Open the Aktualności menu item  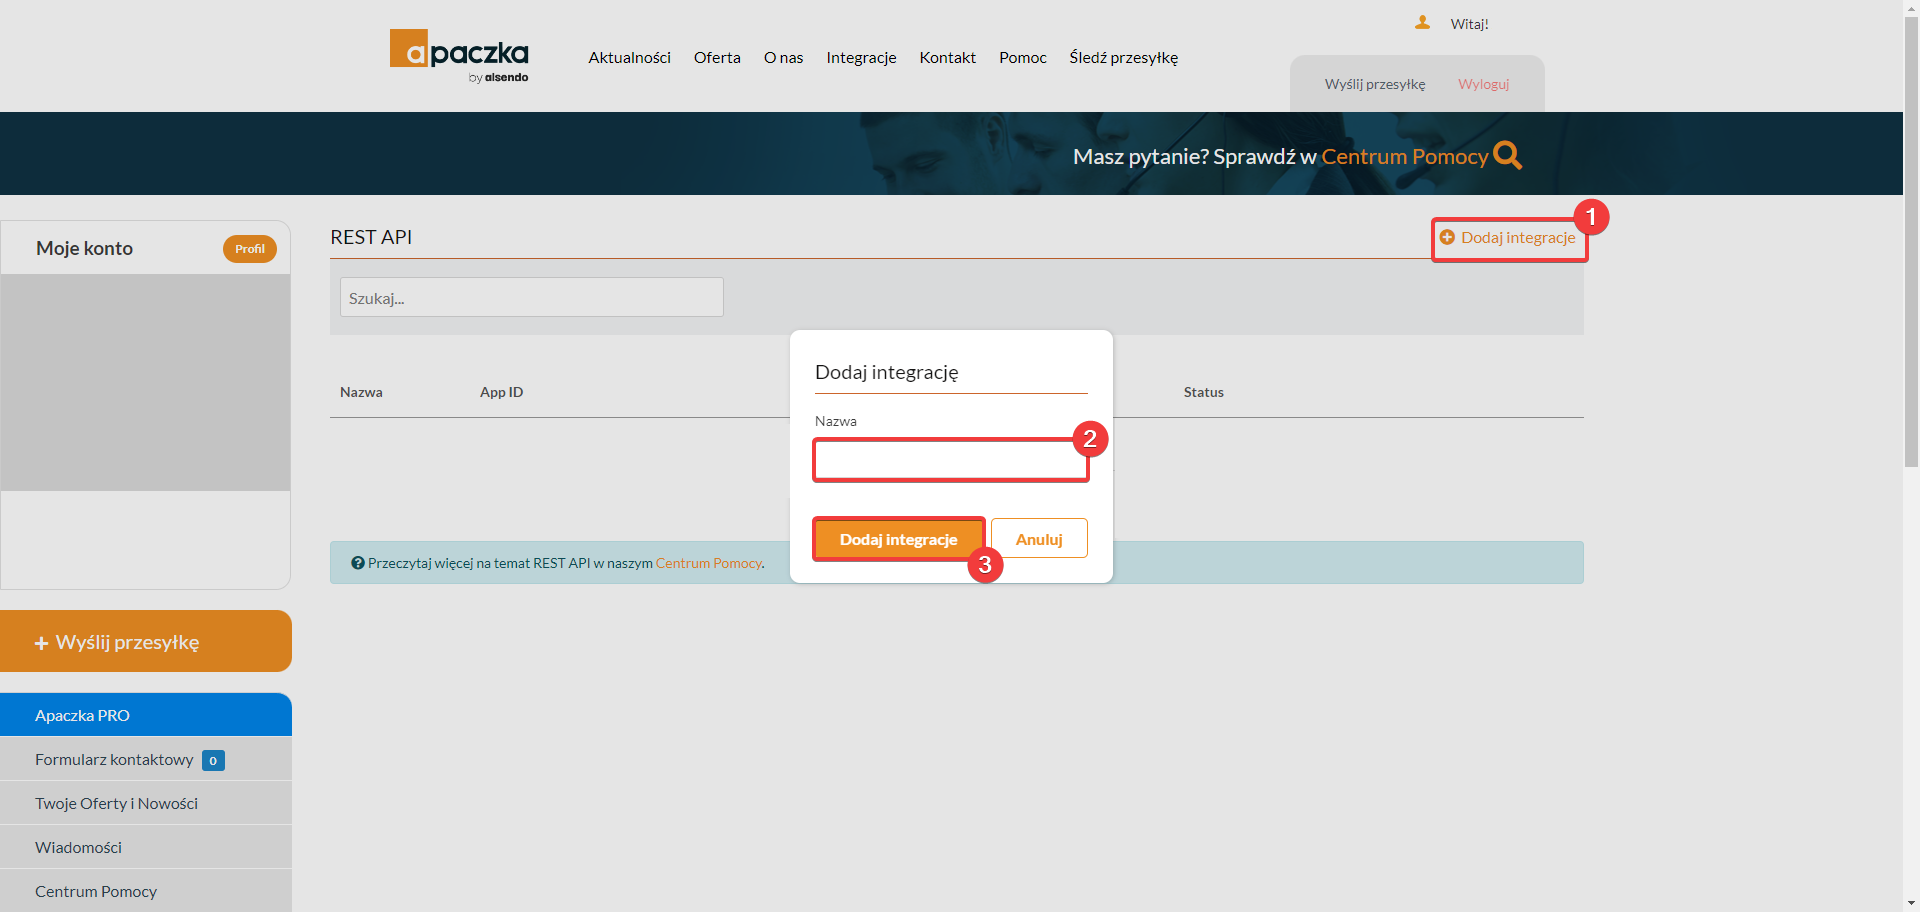tap(629, 57)
